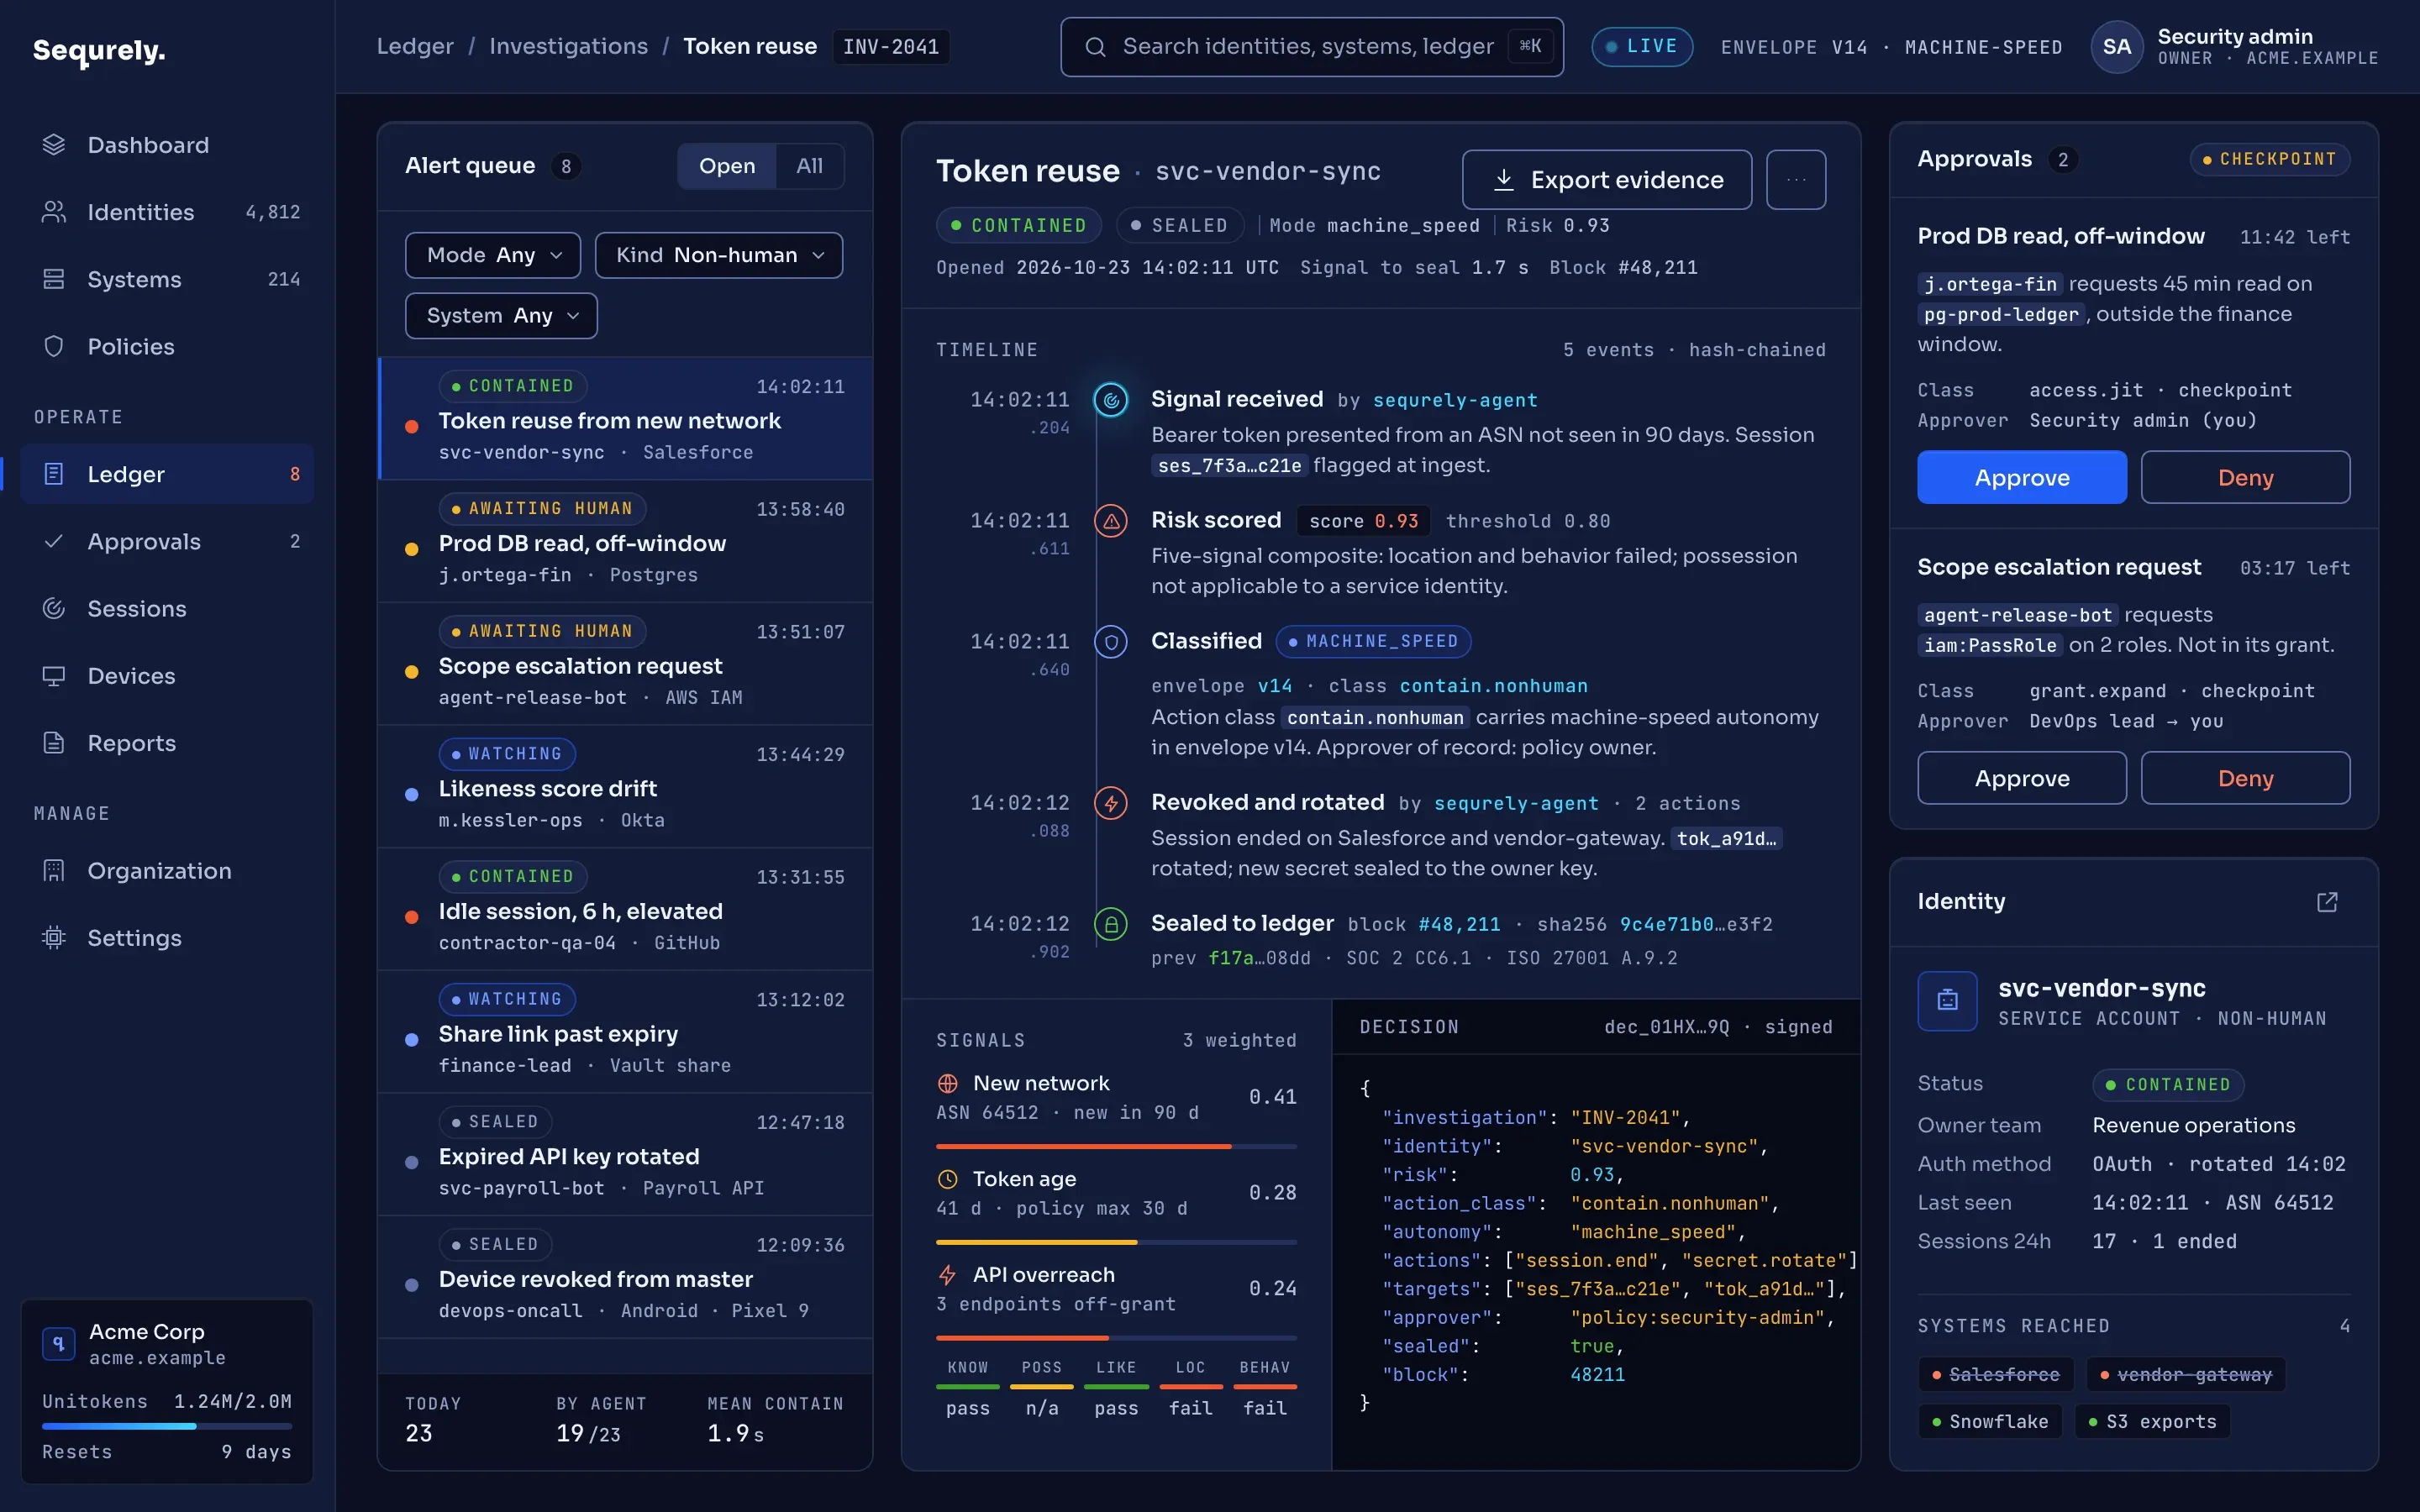The width and height of the screenshot is (2420, 1512).
Task: Approve the Scope escalation request
Action: pos(2022,778)
